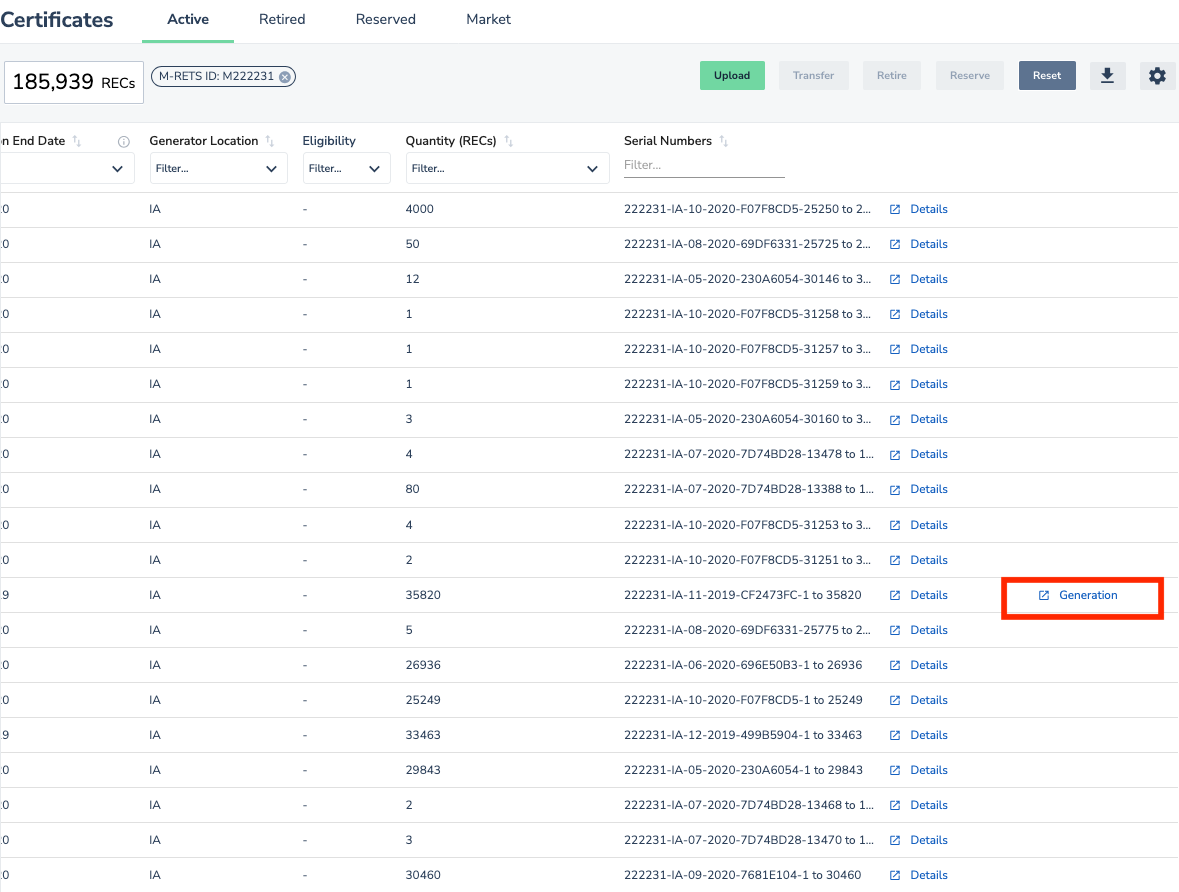The height and width of the screenshot is (892, 1179).
Task: Open the Generator Location filter dropdown
Action: click(218, 168)
